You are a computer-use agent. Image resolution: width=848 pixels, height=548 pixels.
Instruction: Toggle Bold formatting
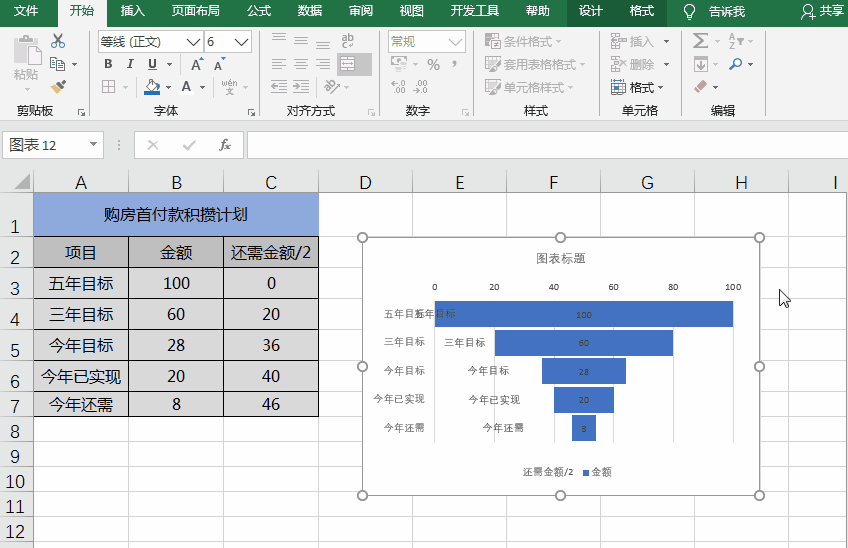tap(108, 64)
